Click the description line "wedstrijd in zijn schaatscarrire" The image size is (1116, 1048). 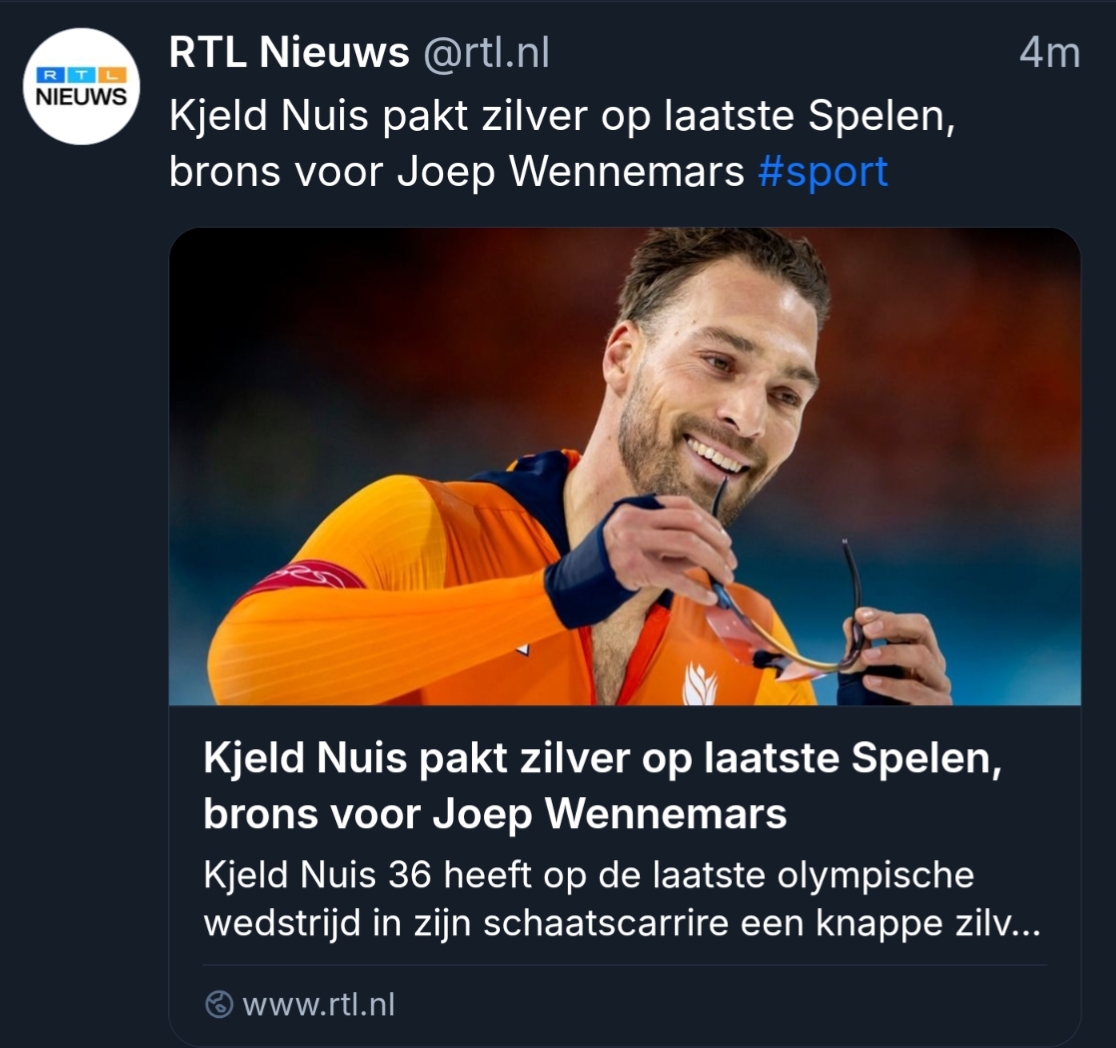(620, 924)
